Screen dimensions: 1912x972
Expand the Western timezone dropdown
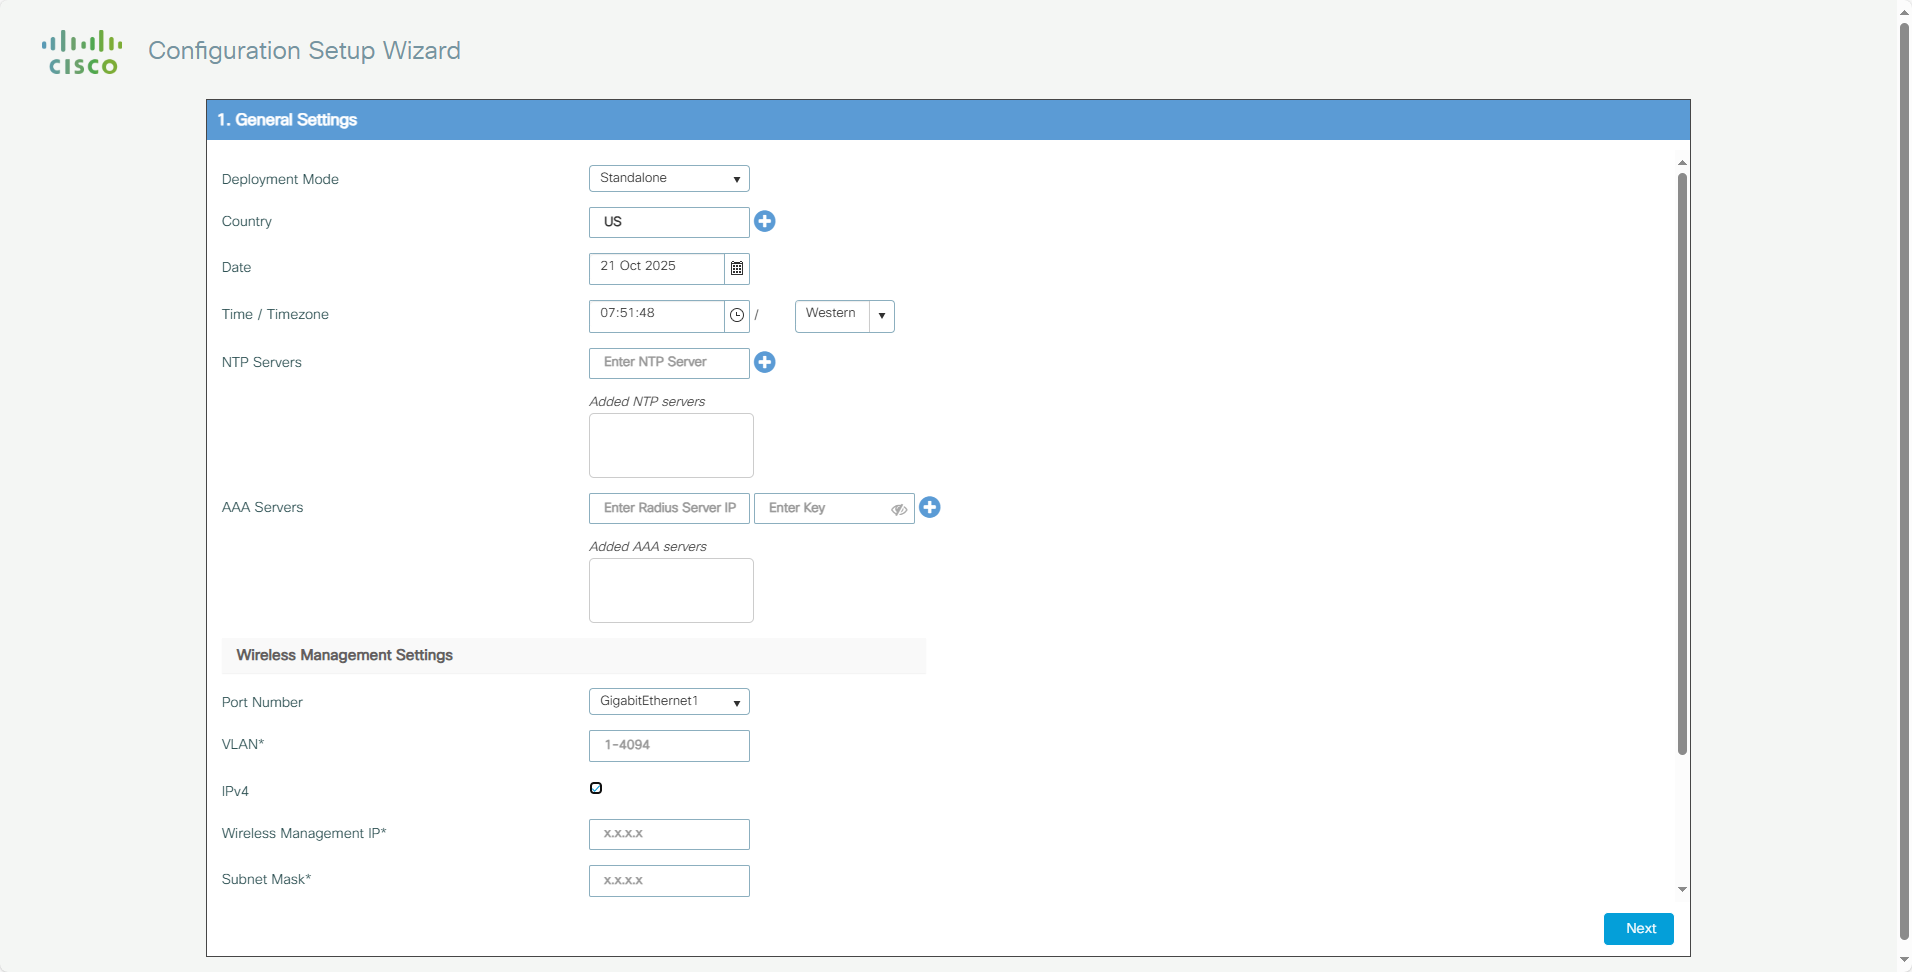coord(881,315)
